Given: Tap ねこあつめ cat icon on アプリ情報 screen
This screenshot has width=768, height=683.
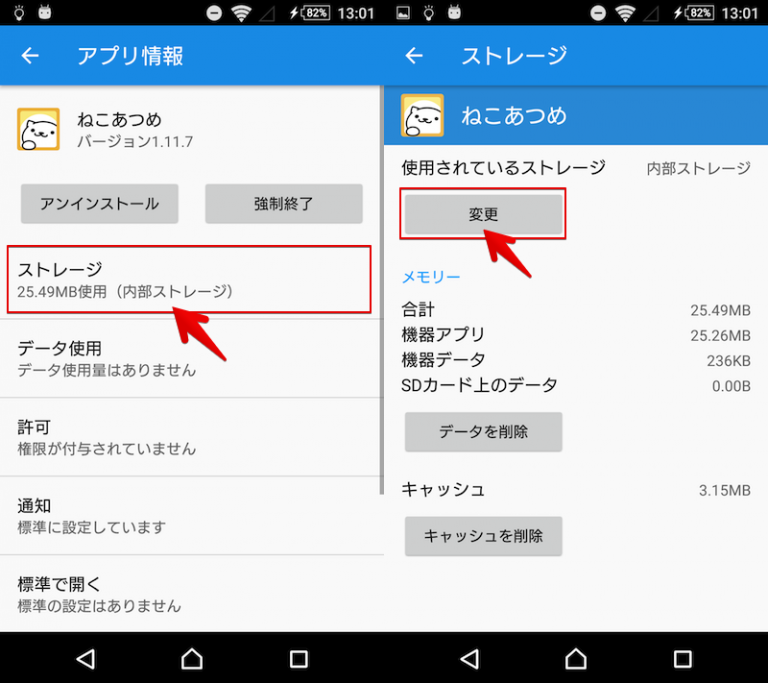Looking at the screenshot, I should (x=38, y=129).
